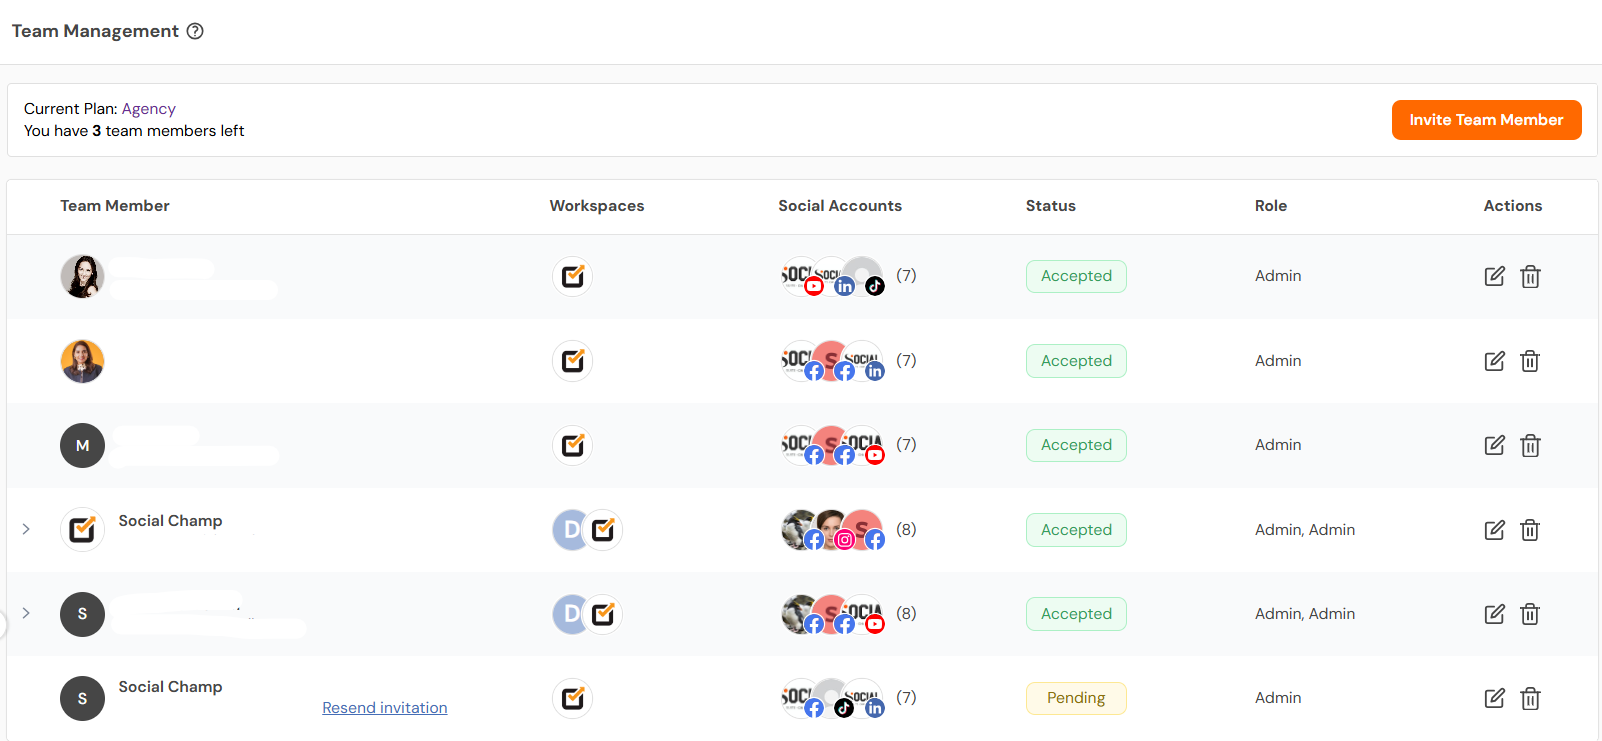Click the Team Member column header

click(115, 206)
